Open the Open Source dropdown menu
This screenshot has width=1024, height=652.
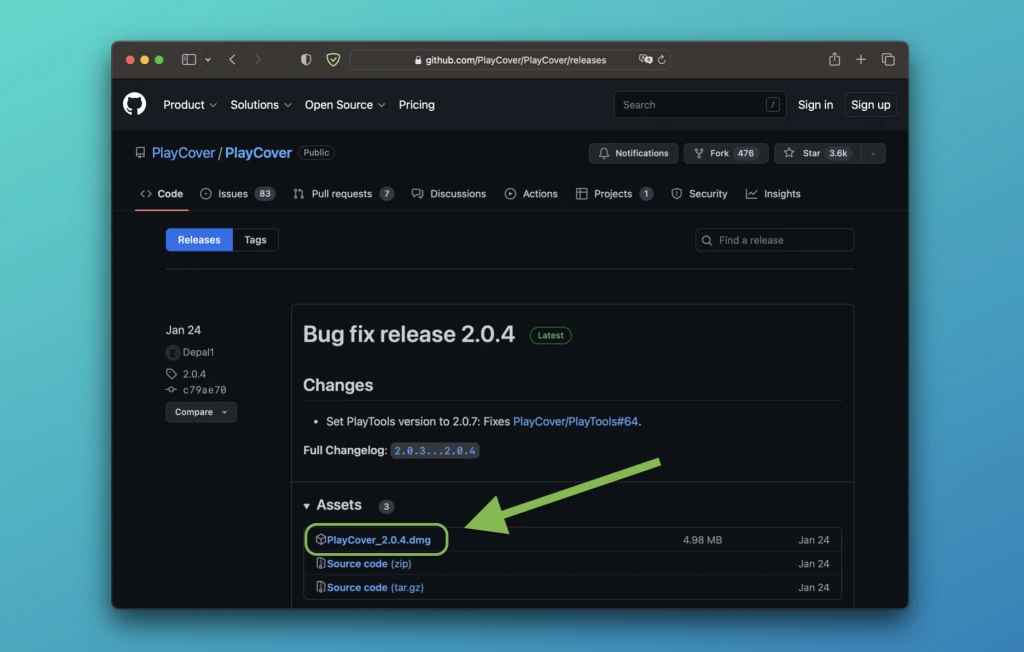[345, 105]
